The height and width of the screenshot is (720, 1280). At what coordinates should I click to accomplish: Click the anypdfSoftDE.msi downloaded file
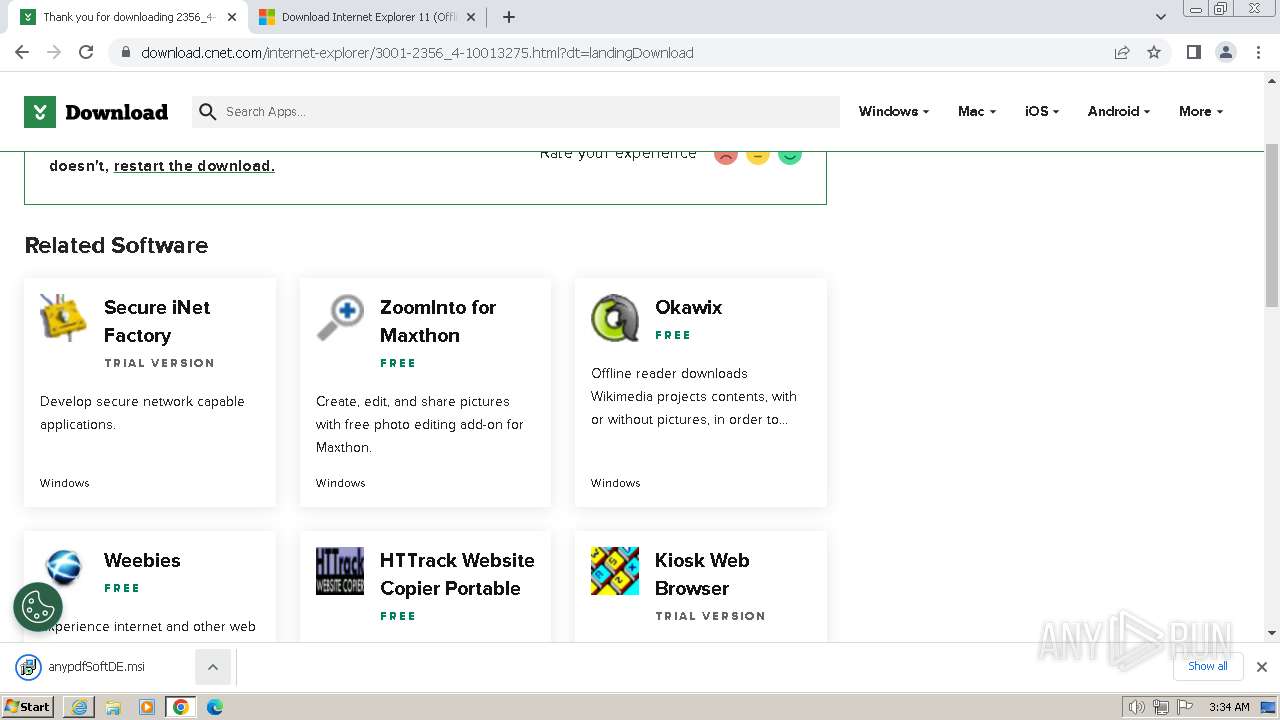click(97, 666)
